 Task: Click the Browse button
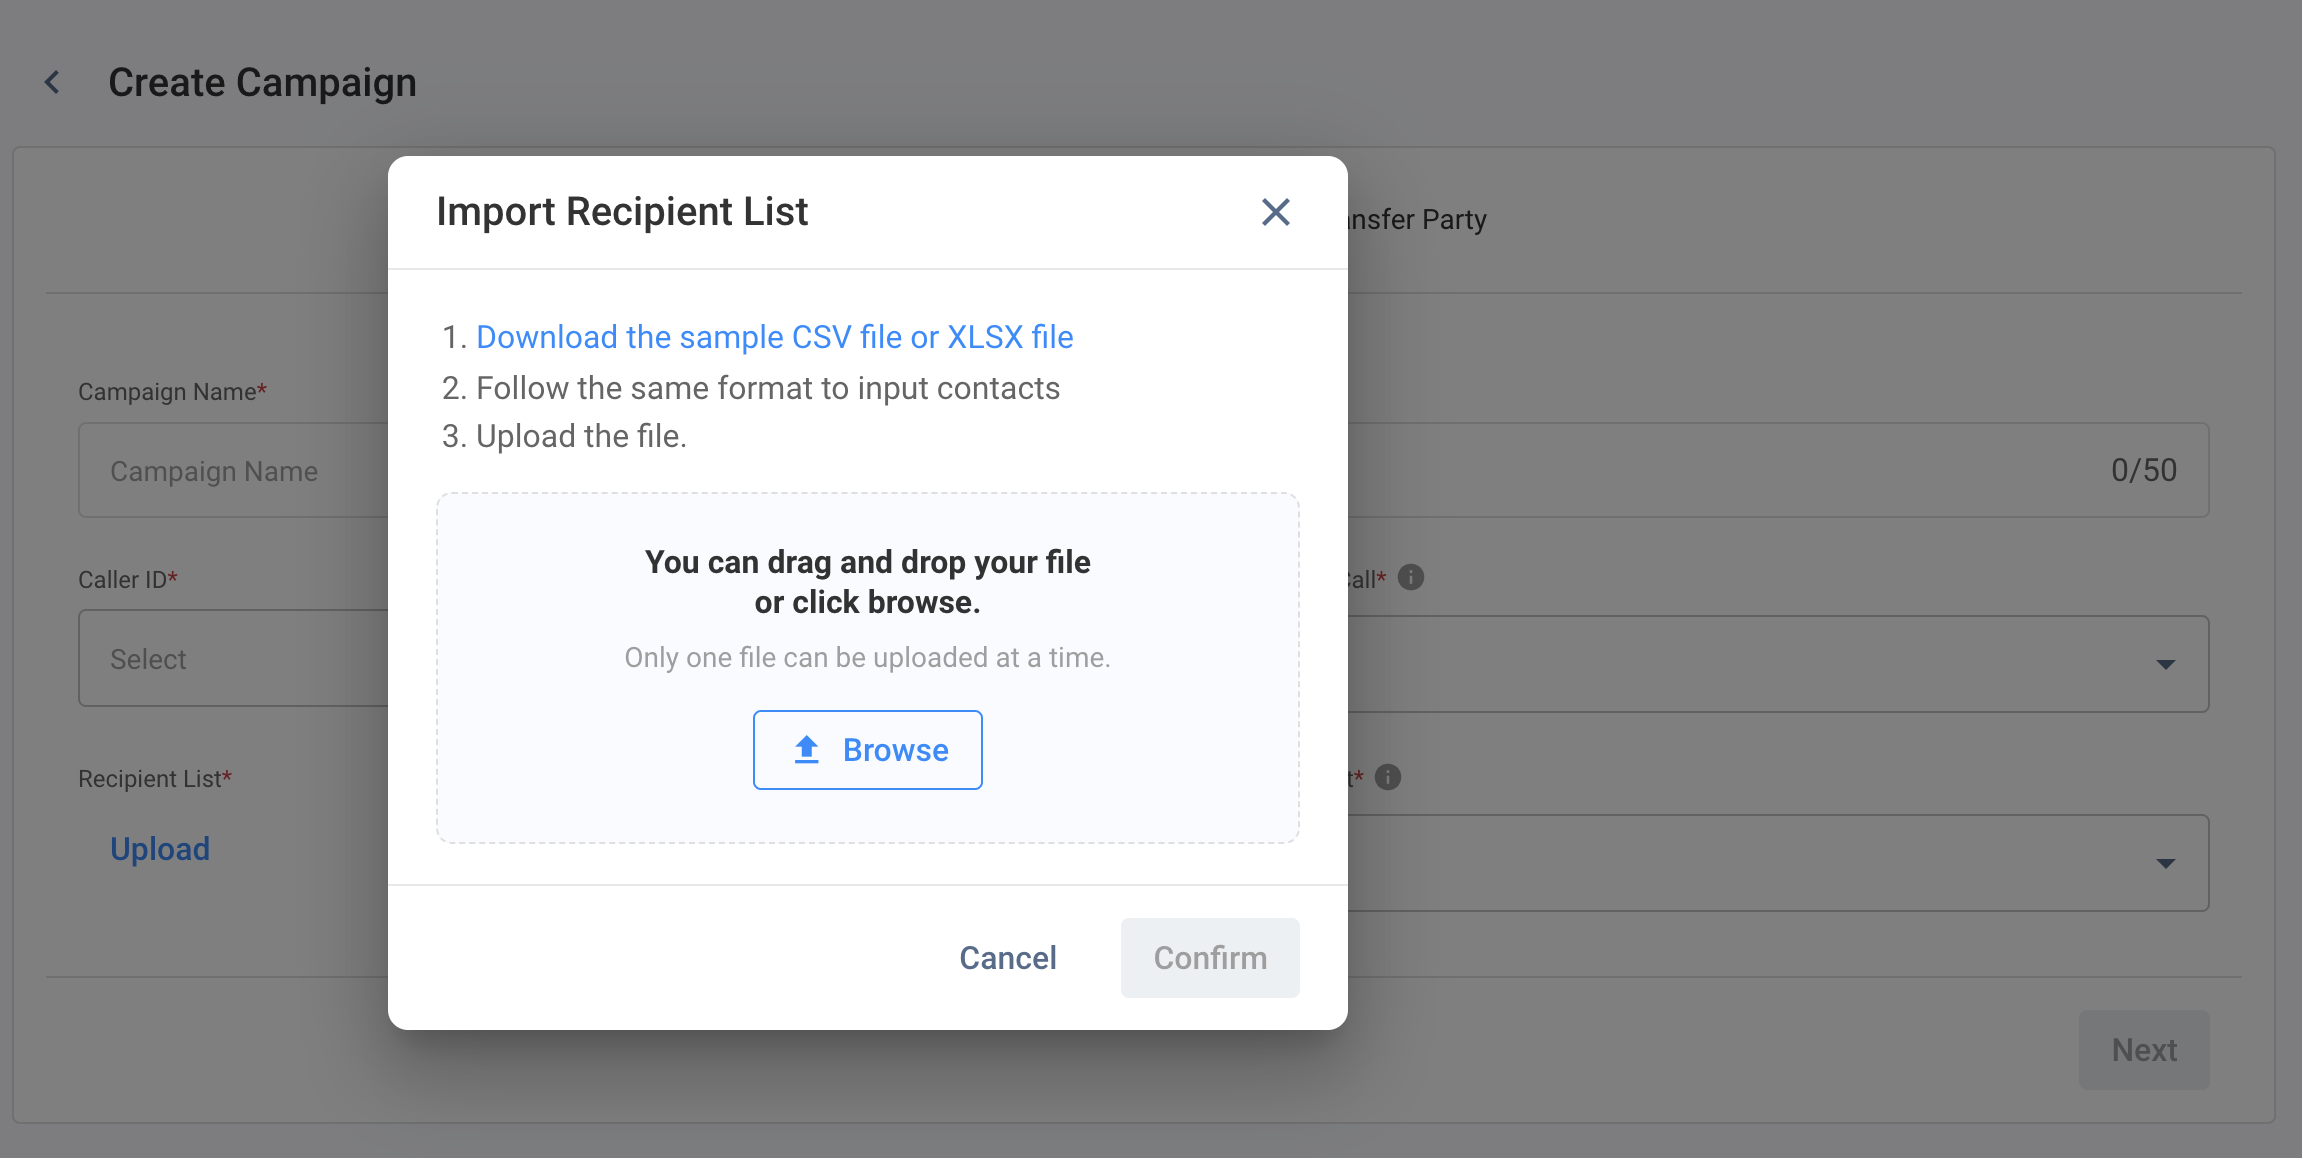867,750
